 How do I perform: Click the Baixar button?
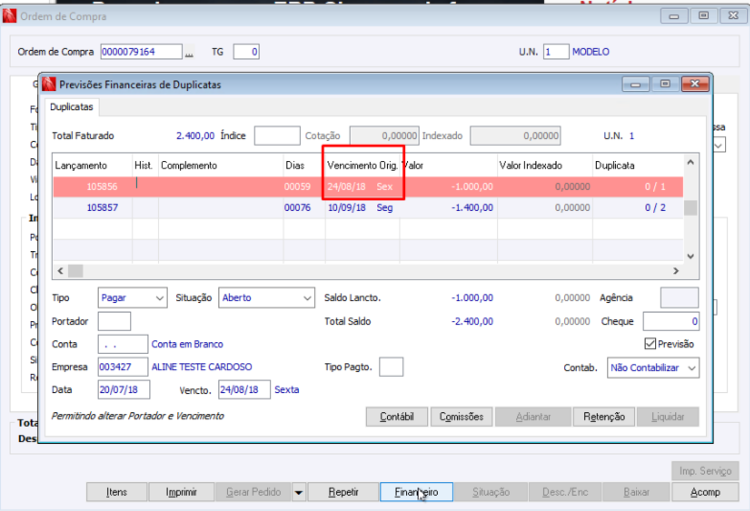(636, 492)
